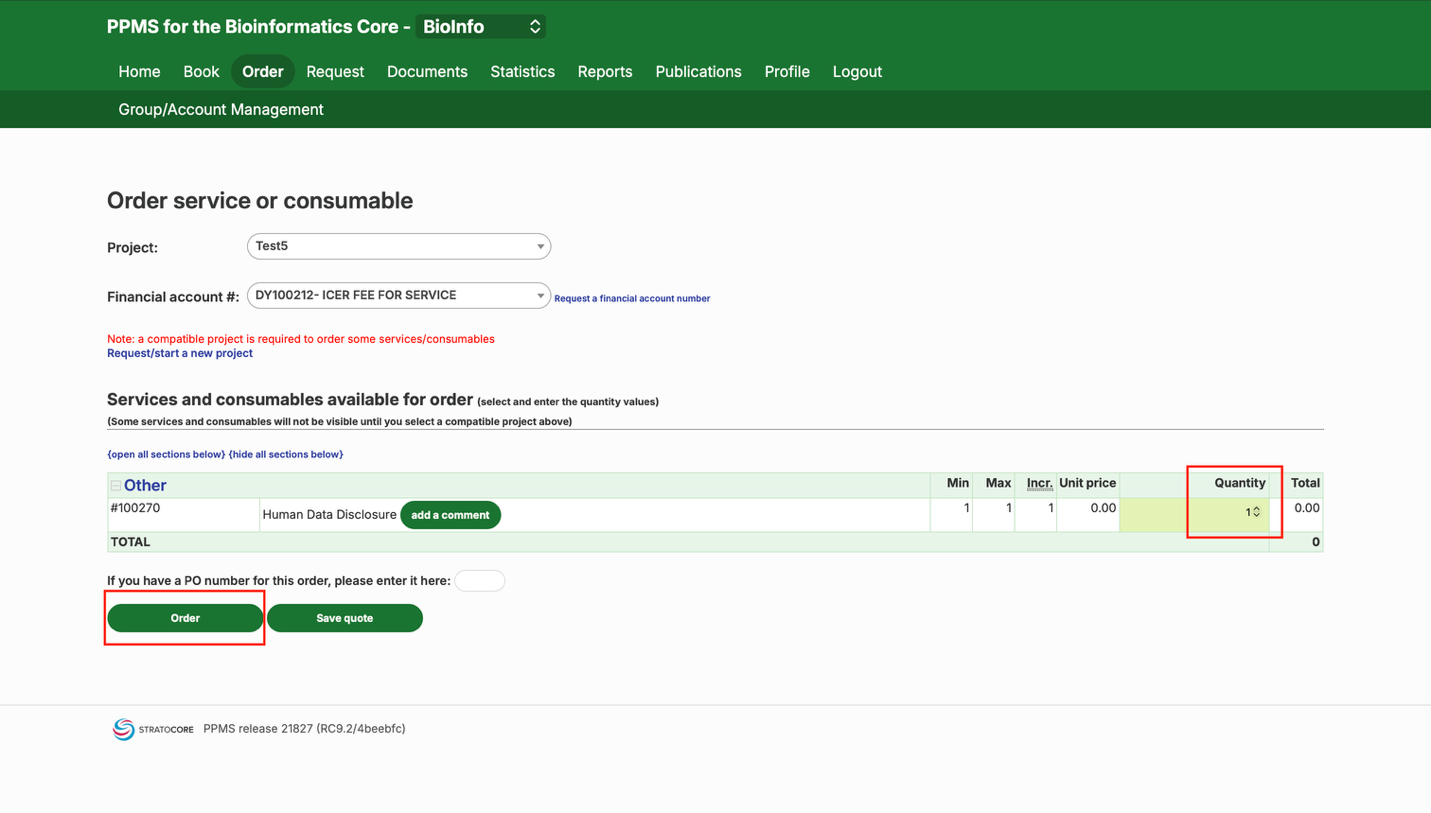This screenshot has width=1431, height=813.
Task: Click hide all sections below link
Action: coord(286,454)
